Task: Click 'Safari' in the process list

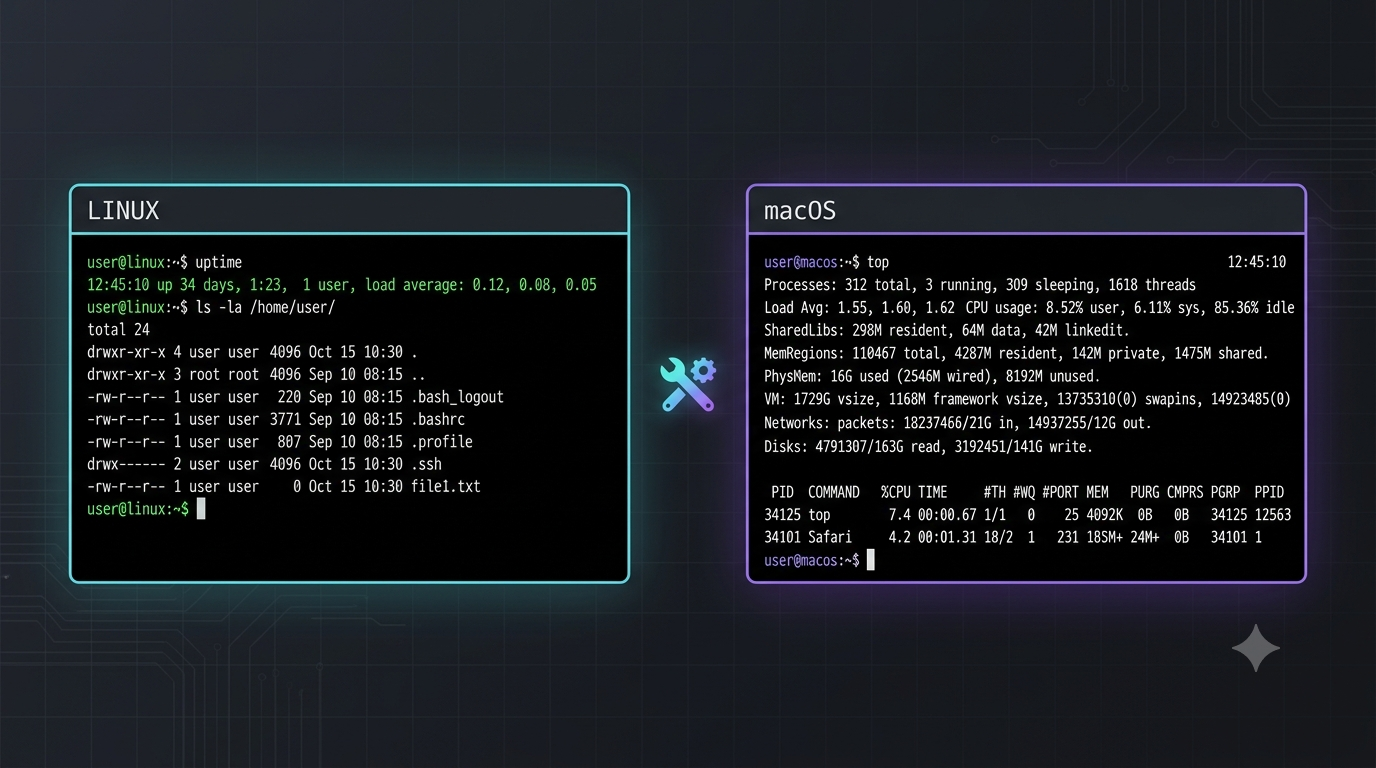Action: (830, 537)
